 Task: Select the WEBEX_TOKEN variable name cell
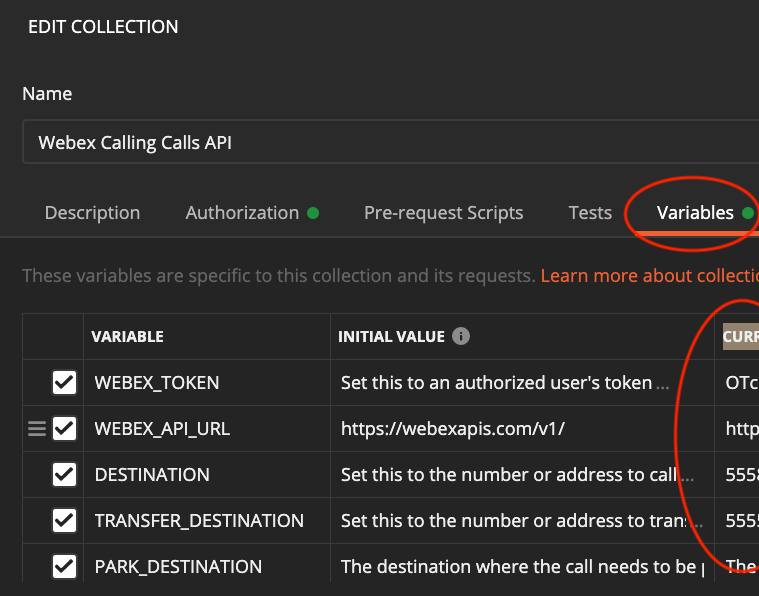coord(207,382)
